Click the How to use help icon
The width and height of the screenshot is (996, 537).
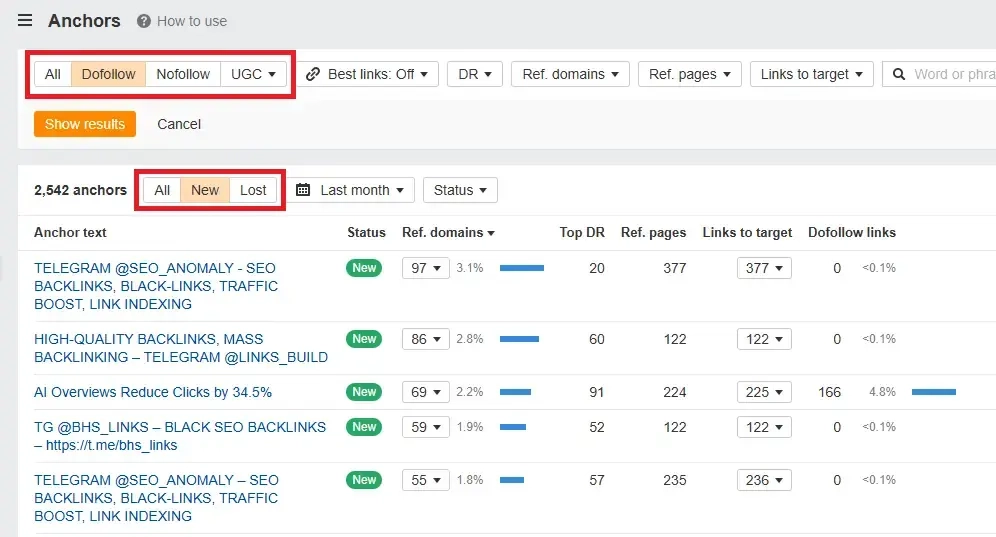tap(144, 21)
